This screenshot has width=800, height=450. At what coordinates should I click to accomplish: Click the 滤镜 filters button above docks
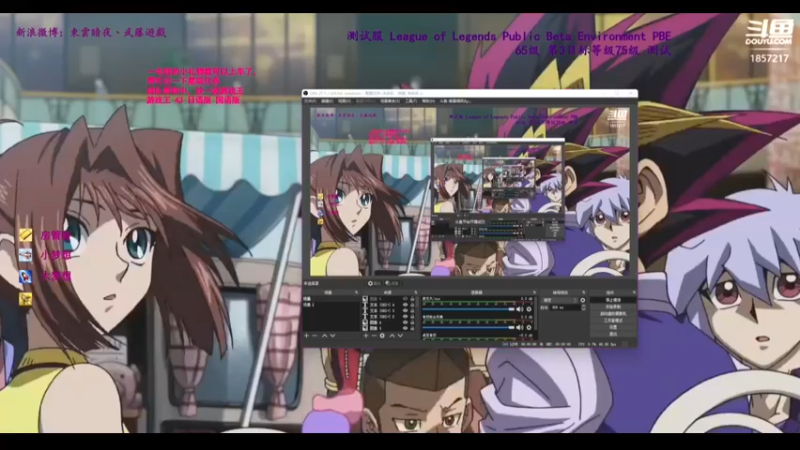393,284
